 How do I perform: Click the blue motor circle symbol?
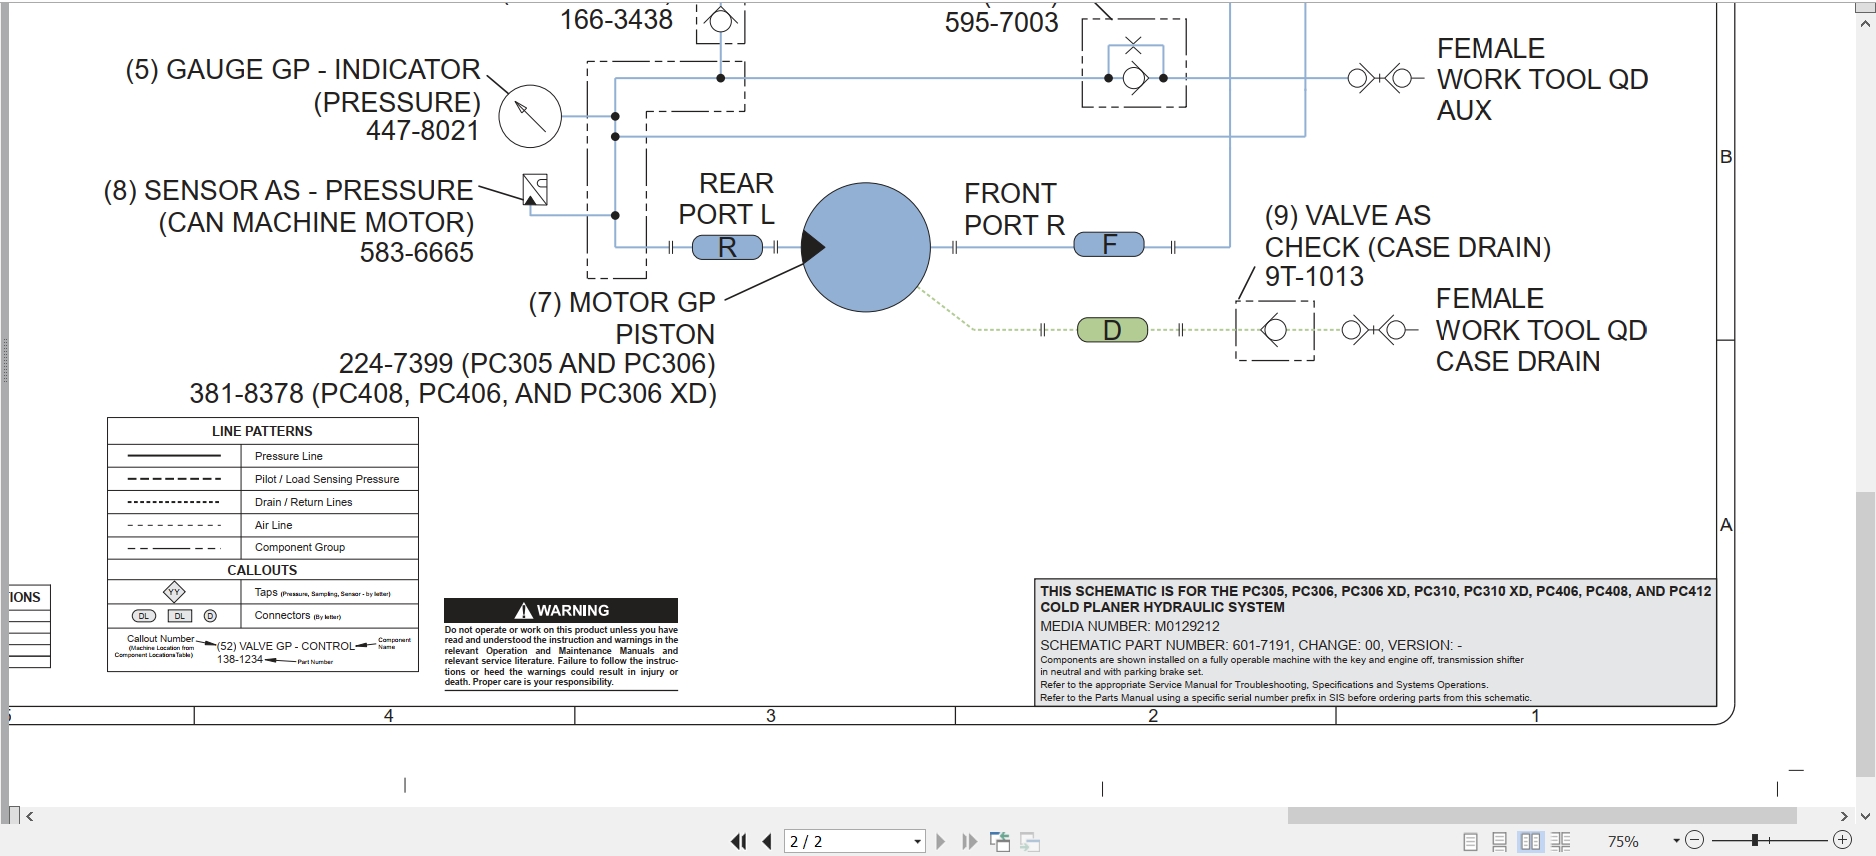click(866, 247)
